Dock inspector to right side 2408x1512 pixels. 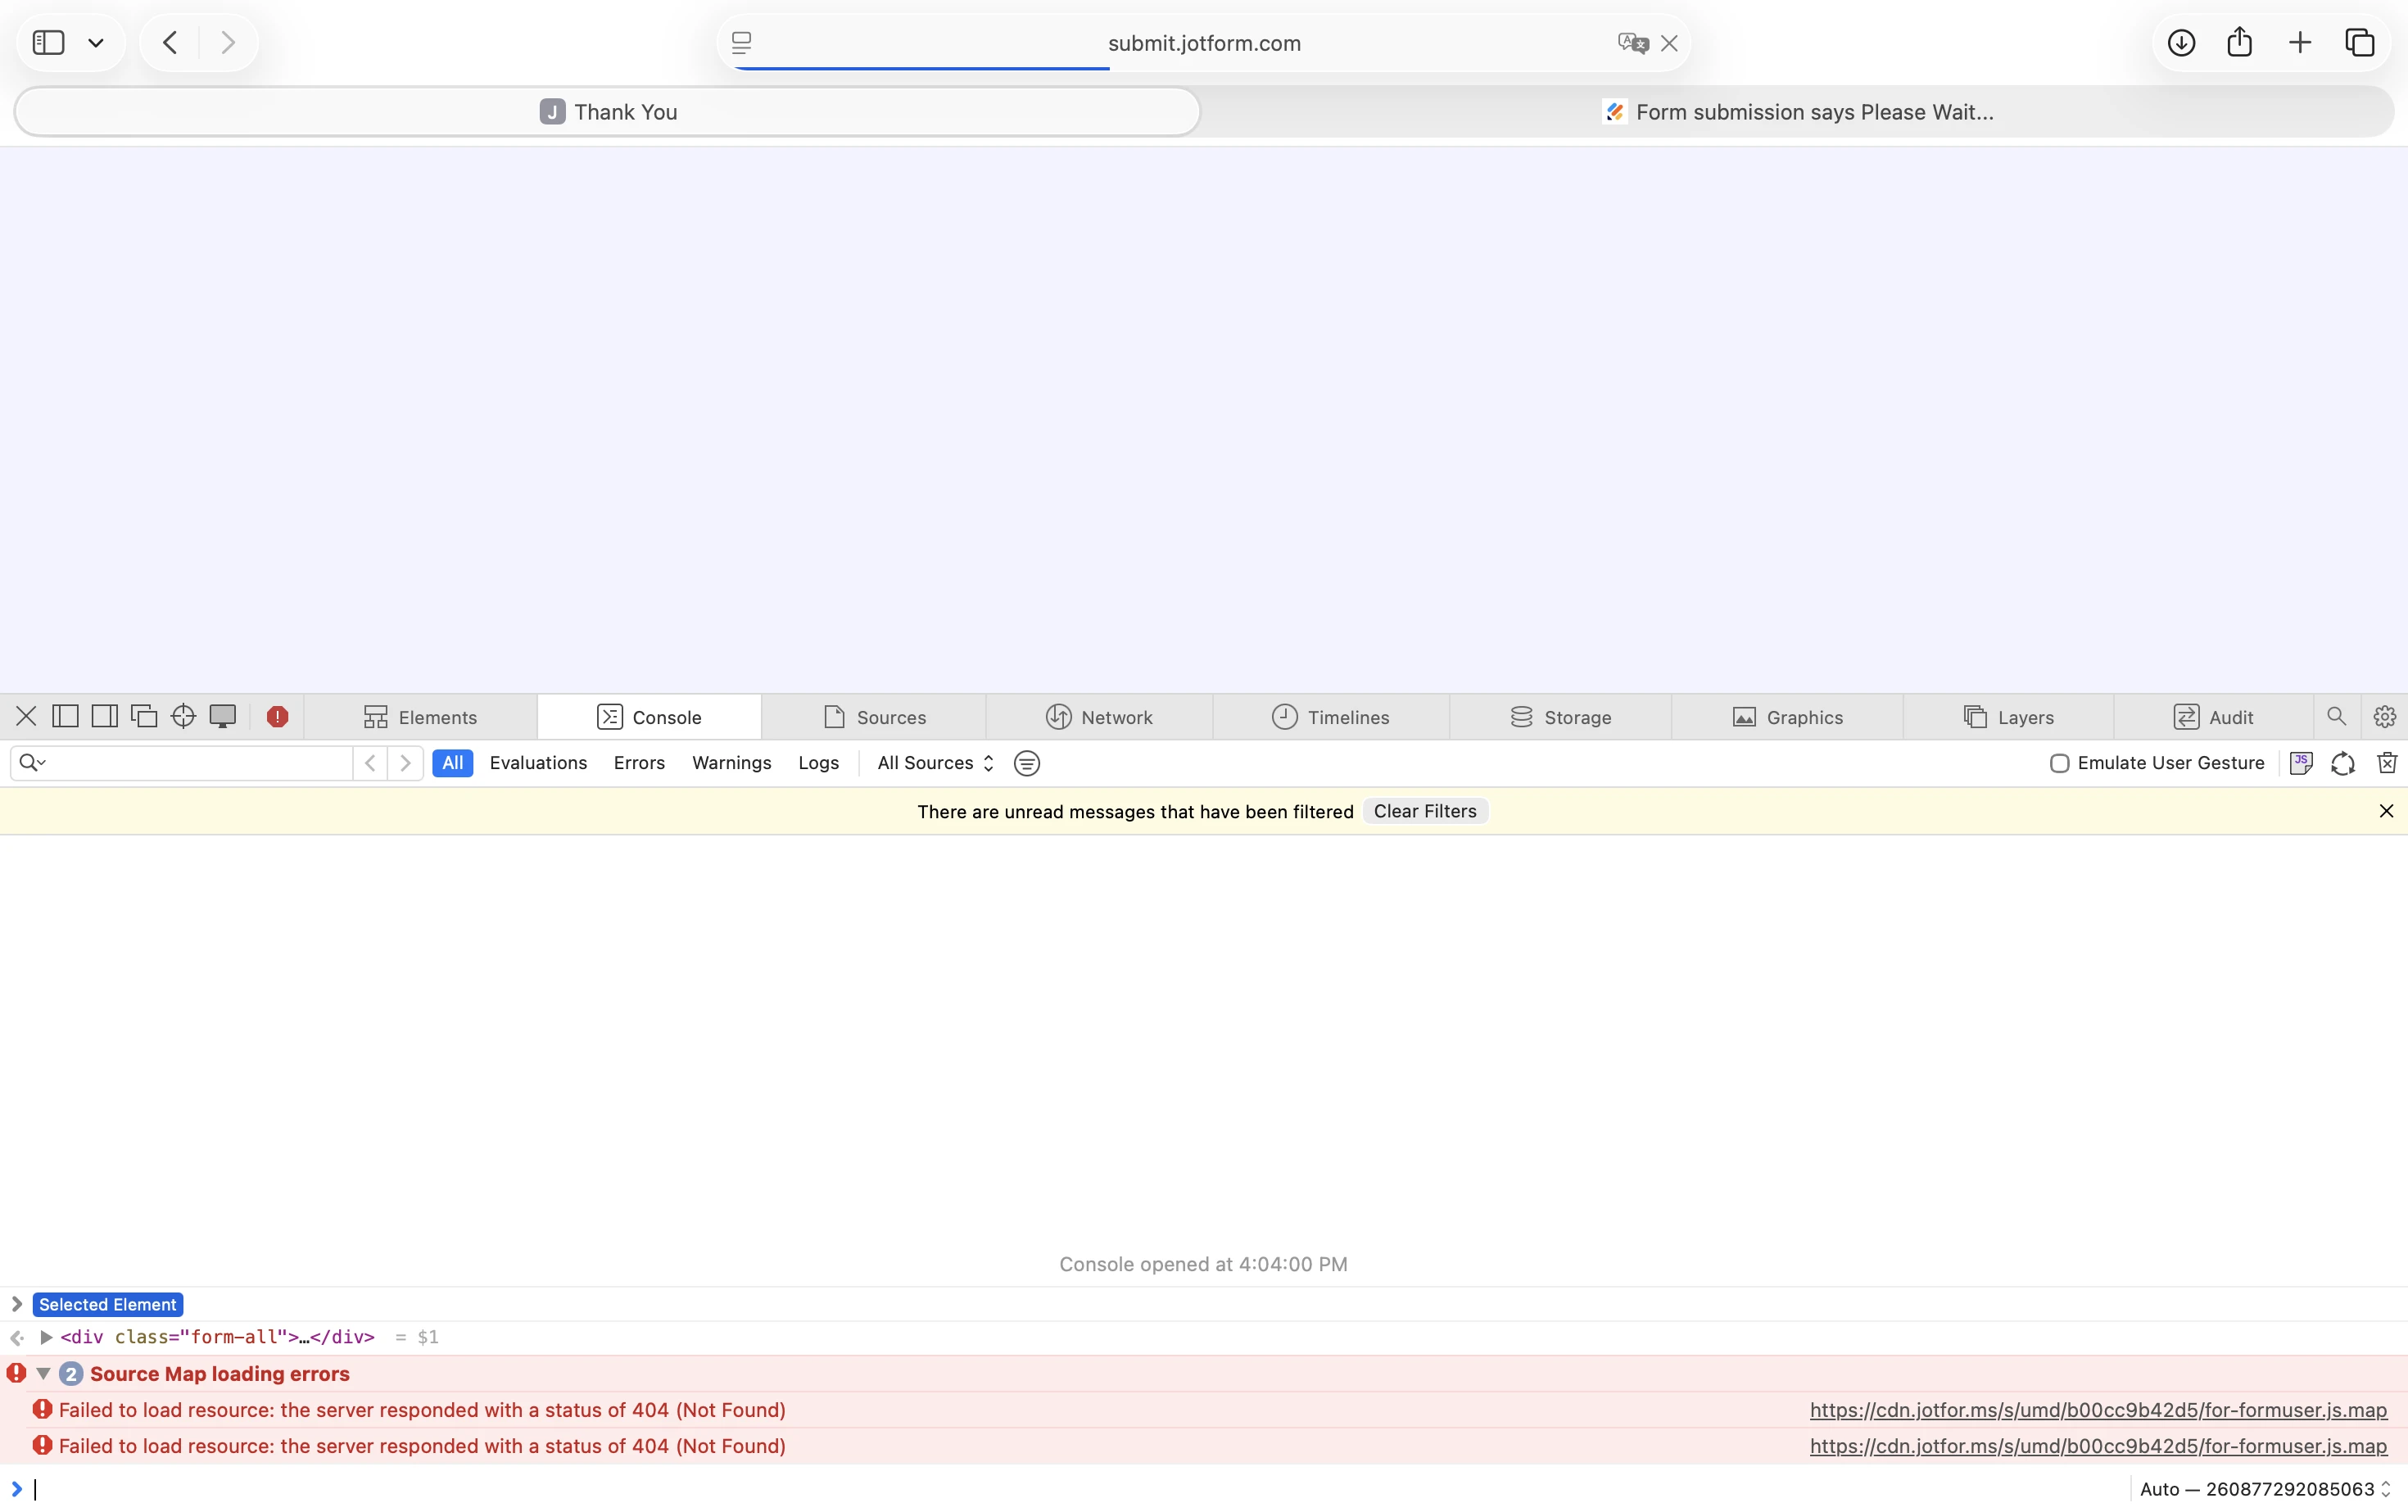tap(104, 717)
